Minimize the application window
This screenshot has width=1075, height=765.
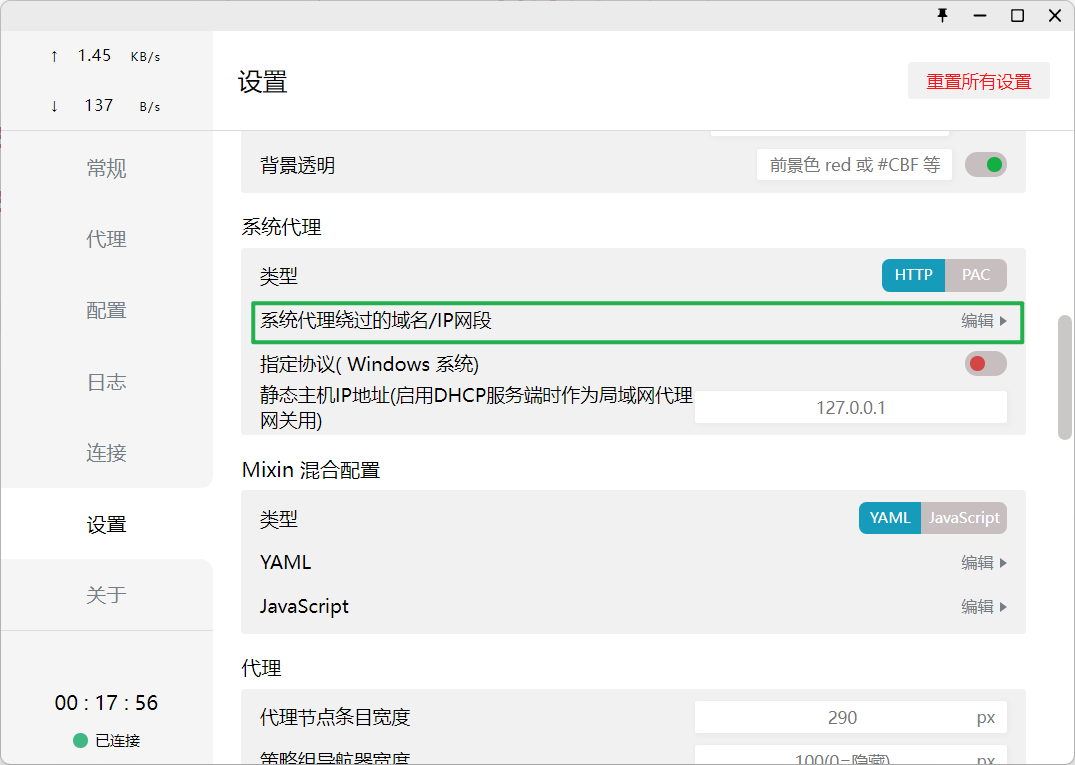click(x=980, y=15)
